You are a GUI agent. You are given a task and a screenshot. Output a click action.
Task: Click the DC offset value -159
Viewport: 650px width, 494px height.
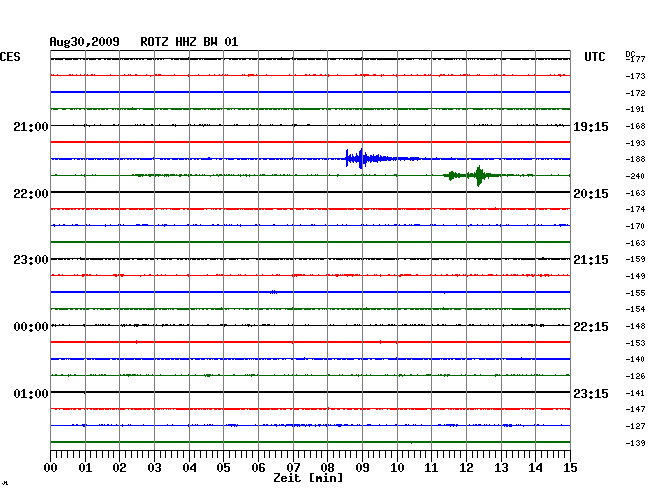[635, 259]
